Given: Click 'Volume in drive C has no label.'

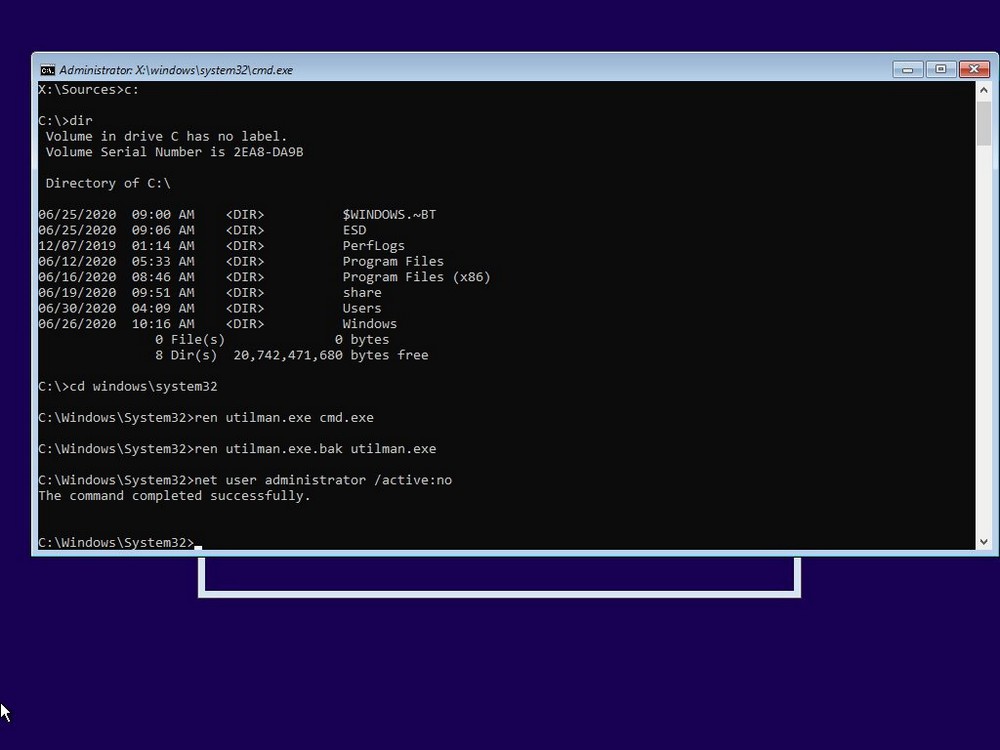Looking at the screenshot, I should pos(166,136).
